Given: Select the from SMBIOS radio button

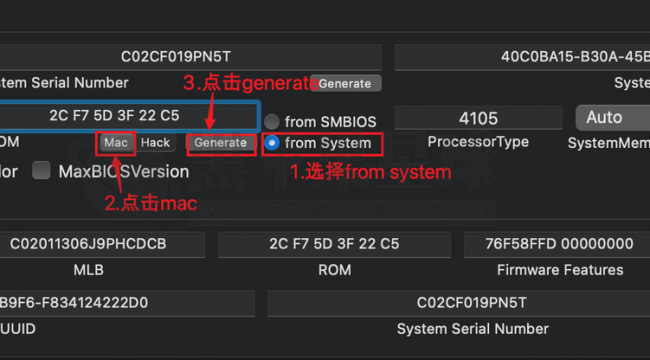Looking at the screenshot, I should click(x=272, y=122).
